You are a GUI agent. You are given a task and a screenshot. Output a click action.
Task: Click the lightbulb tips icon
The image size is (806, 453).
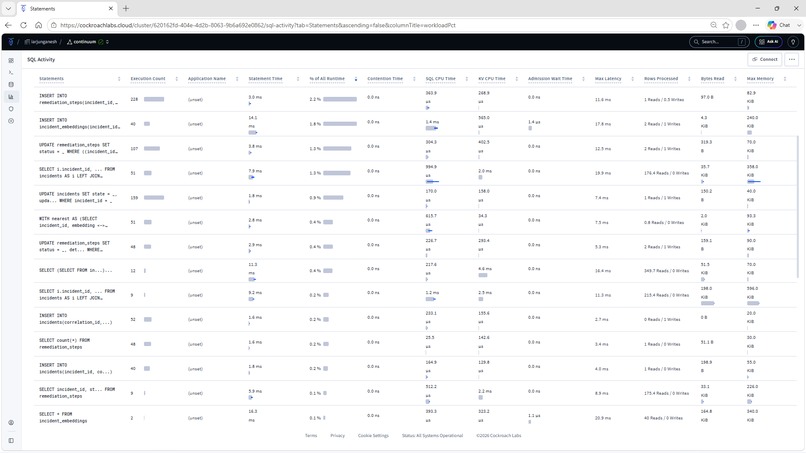coord(793,42)
